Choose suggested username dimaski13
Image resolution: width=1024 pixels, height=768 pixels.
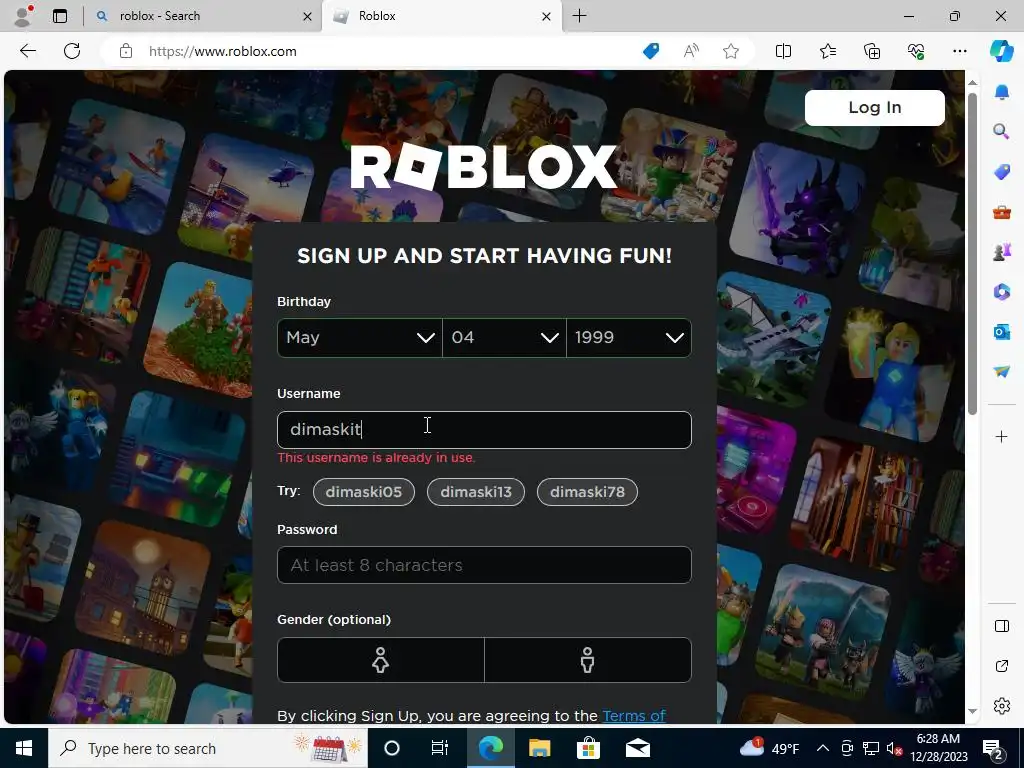(475, 492)
